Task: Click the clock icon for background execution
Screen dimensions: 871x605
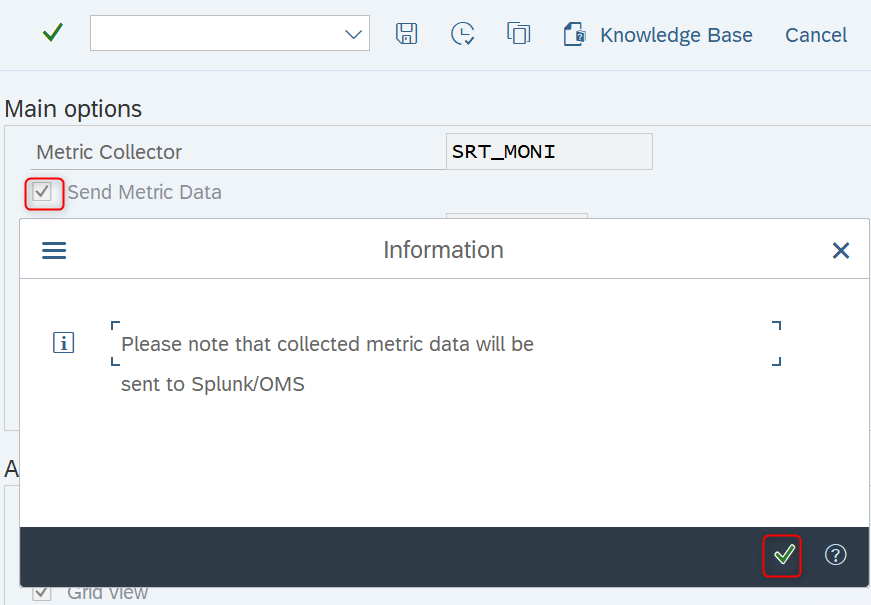Action: click(462, 34)
